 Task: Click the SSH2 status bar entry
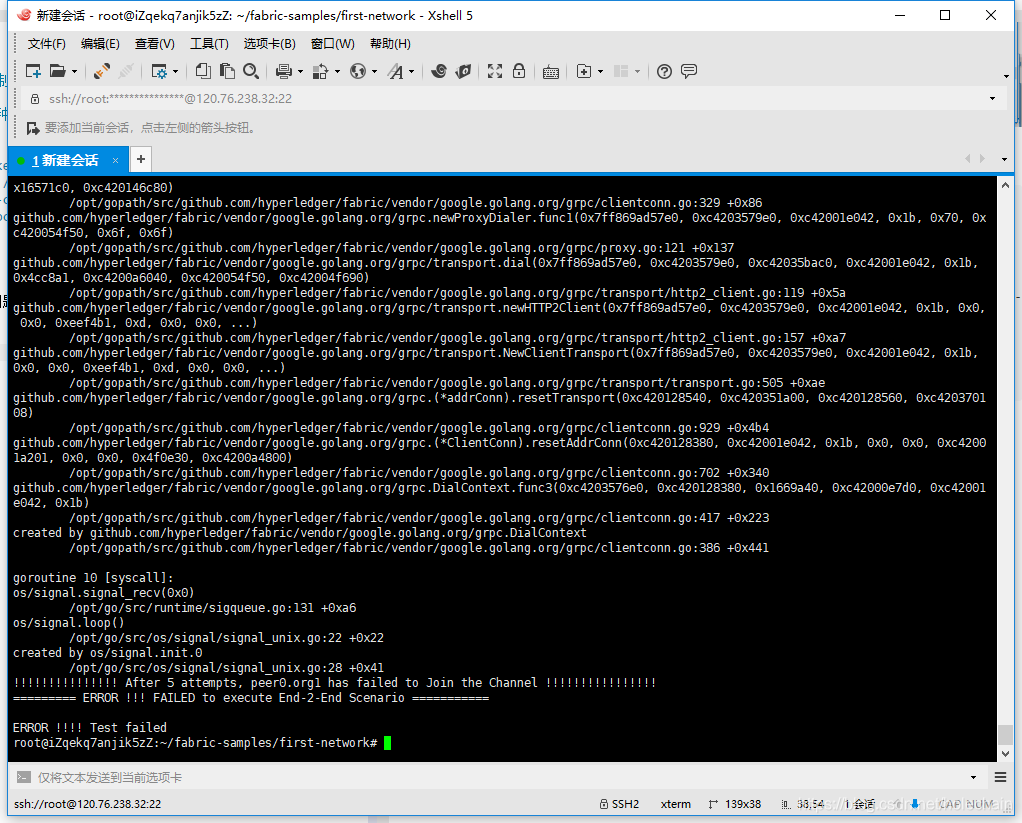click(x=619, y=804)
